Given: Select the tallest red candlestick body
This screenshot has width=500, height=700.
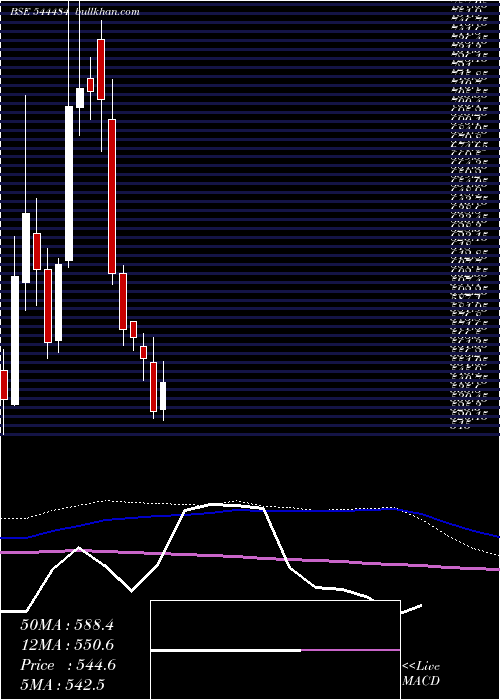Looking at the screenshot, I should coord(112,196).
